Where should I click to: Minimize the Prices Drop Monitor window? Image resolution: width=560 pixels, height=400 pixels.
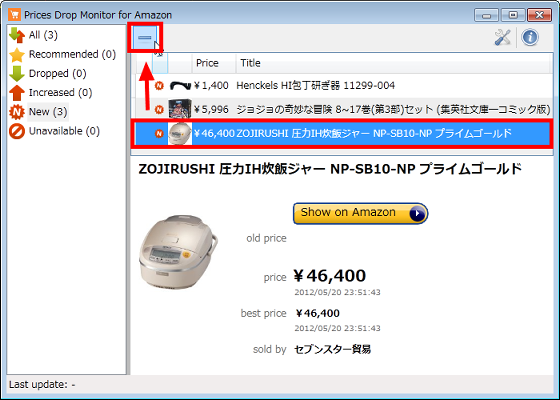click(486, 15)
